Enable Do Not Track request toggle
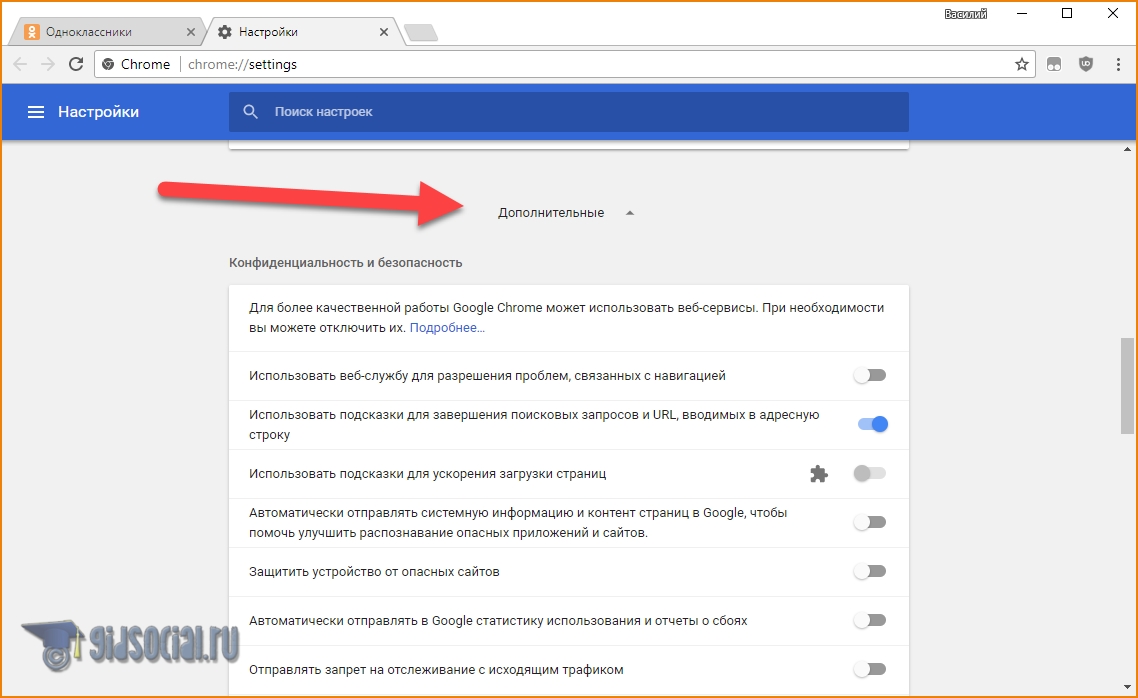The image size is (1138, 698). 870,669
